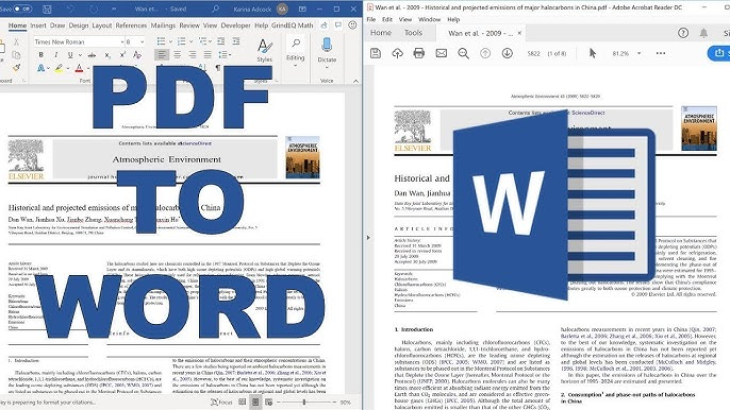Toggle Underline formatting
Screen dimensions: 730x410
pyautogui.click(x=70, y=55)
